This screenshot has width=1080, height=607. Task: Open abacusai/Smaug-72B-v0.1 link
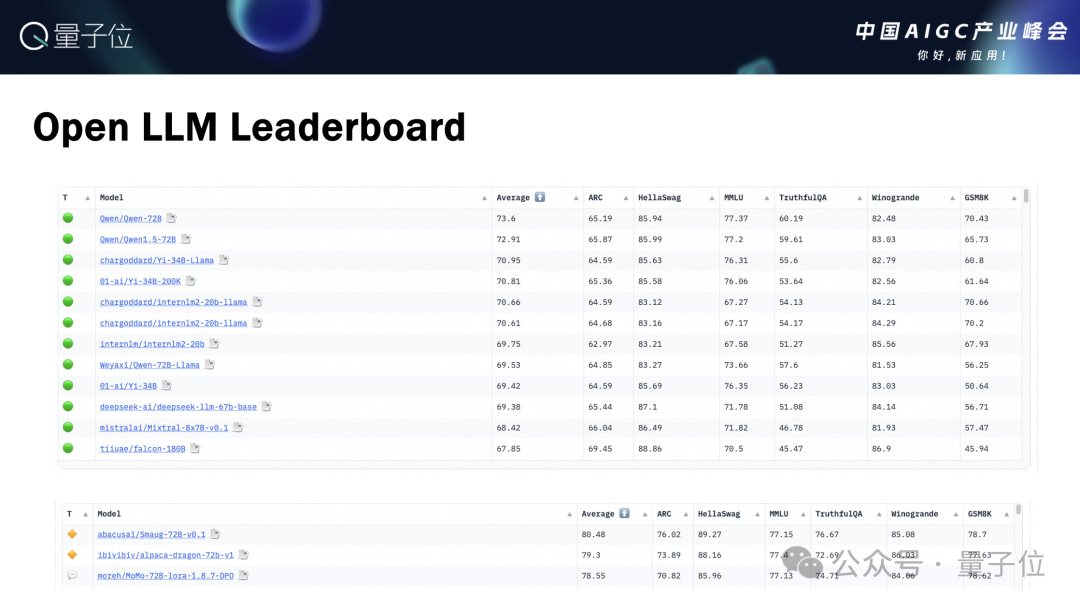pos(151,534)
